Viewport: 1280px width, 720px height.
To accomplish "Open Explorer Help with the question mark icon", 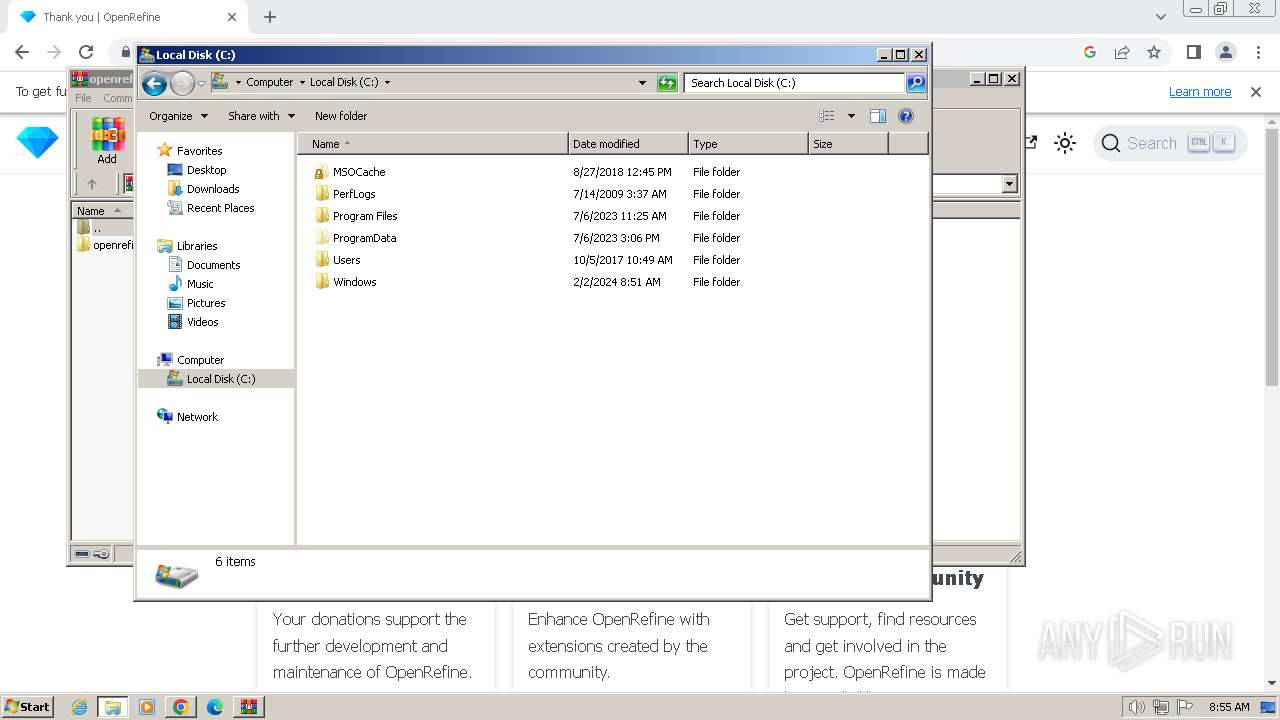I will click(x=906, y=116).
